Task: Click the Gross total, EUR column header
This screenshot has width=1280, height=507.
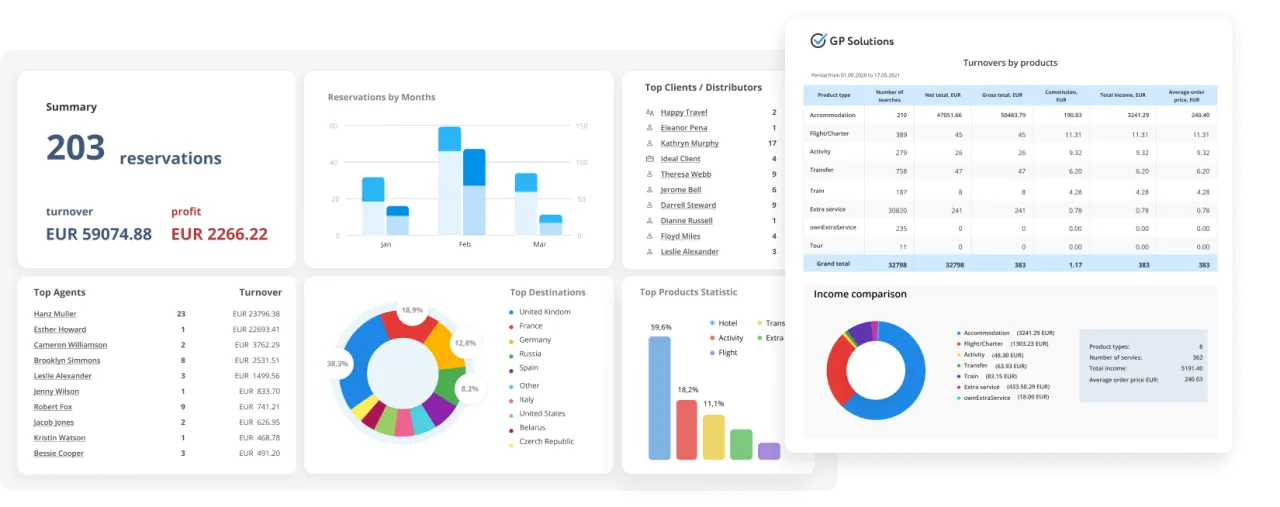Action: (x=1003, y=95)
